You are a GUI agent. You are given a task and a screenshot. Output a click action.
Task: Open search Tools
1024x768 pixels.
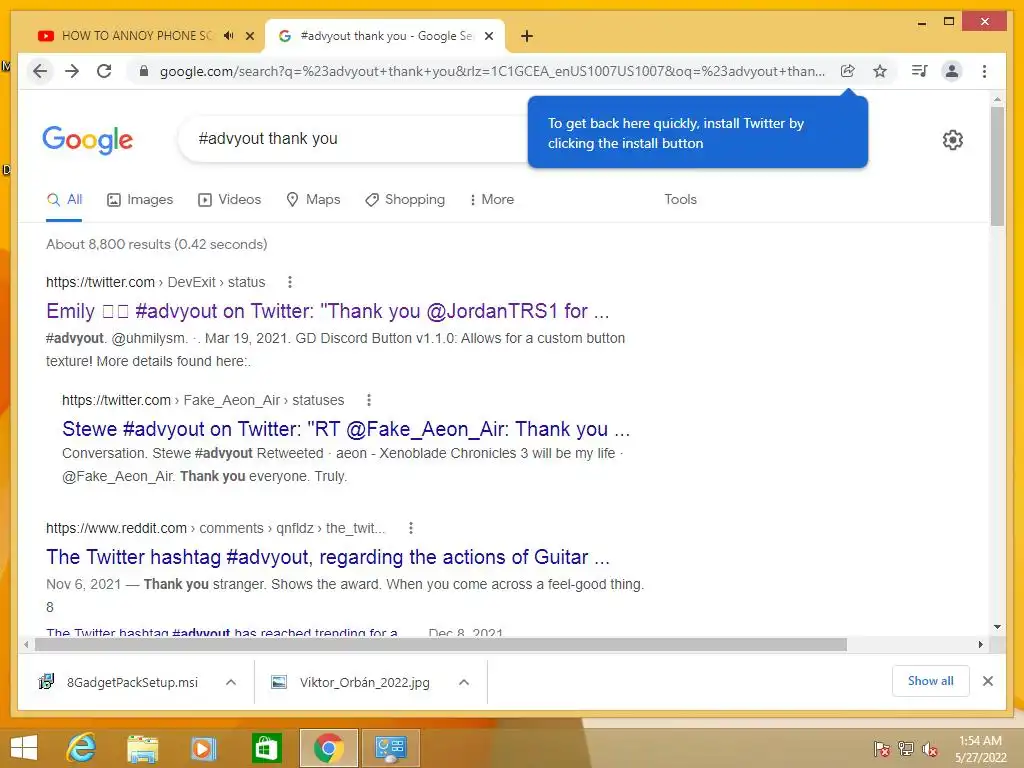(x=680, y=200)
